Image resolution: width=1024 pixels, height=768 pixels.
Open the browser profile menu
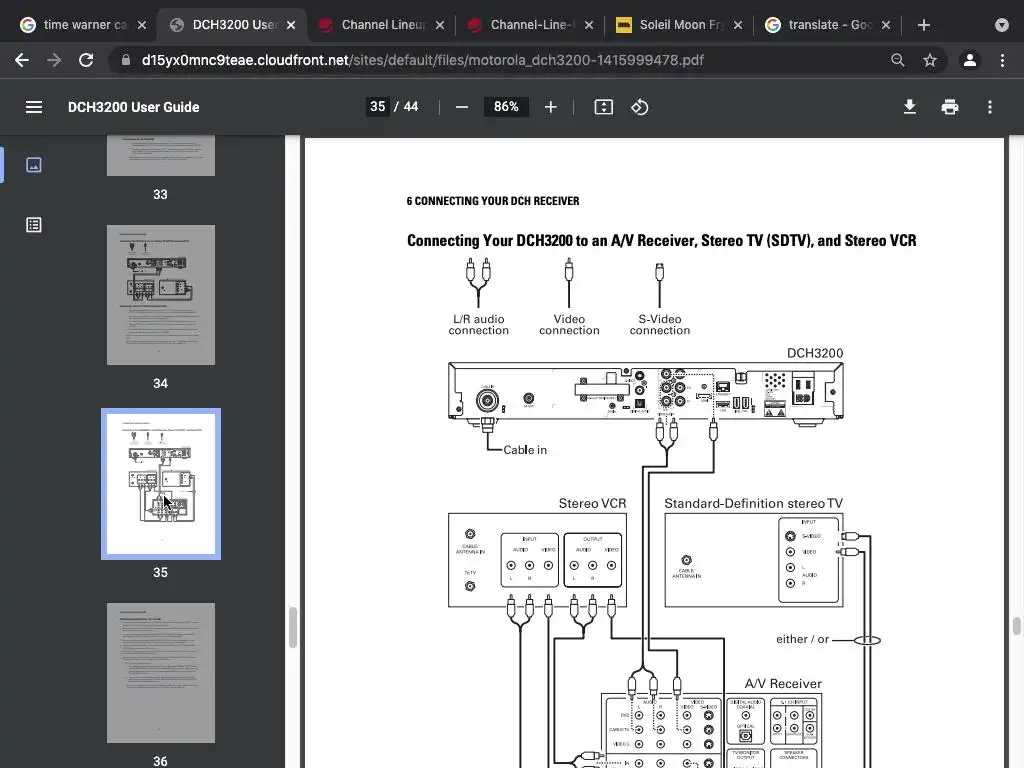pos(970,60)
